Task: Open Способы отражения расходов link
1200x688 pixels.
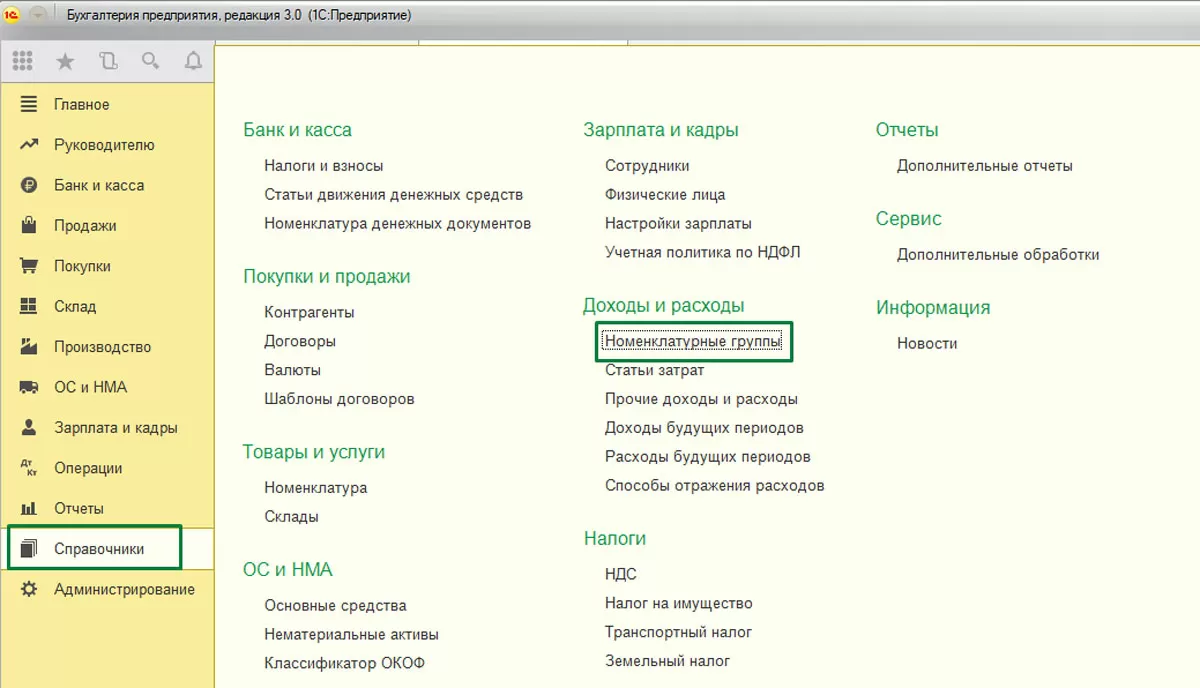Action: (715, 486)
